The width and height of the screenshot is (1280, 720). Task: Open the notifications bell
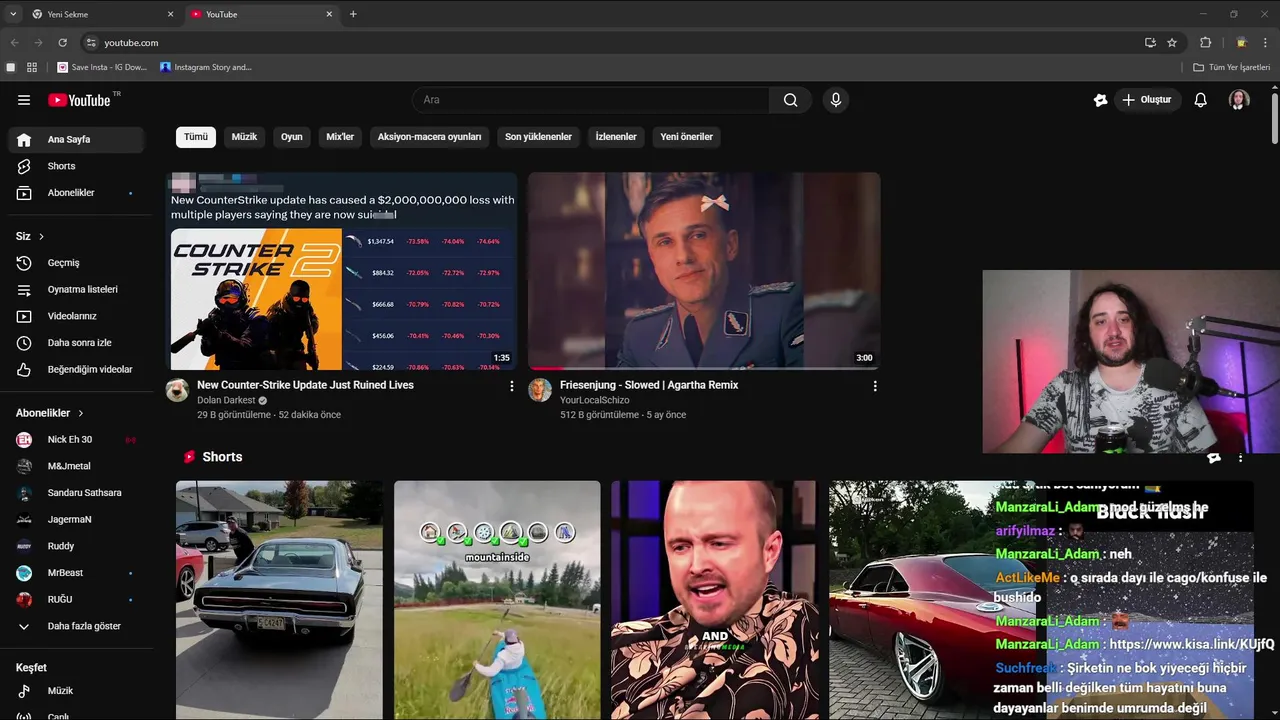pos(1201,100)
